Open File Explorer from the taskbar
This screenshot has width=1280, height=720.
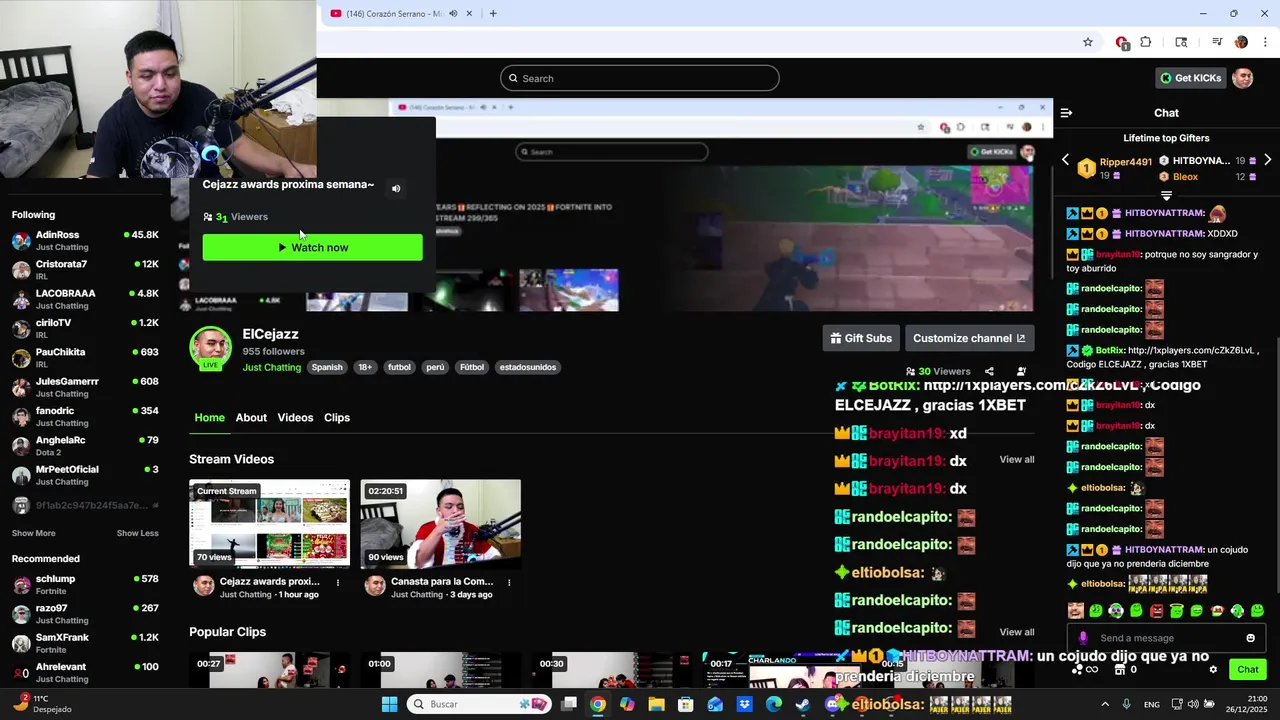(x=656, y=704)
